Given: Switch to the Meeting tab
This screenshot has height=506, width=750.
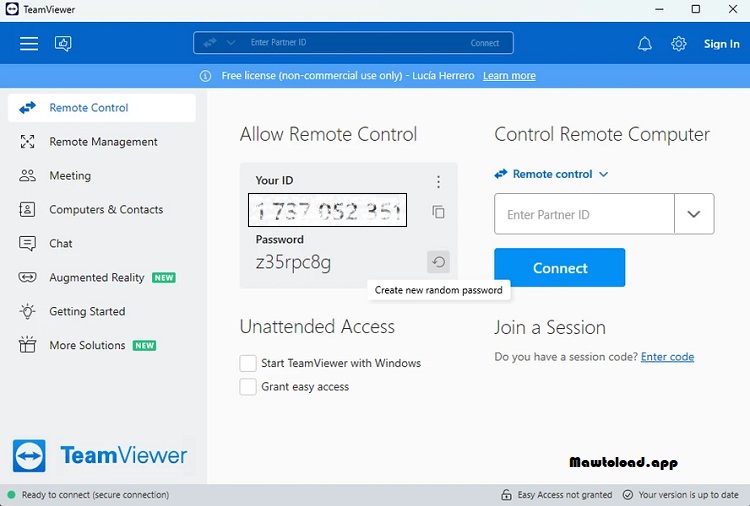Looking at the screenshot, I should 70,176.
